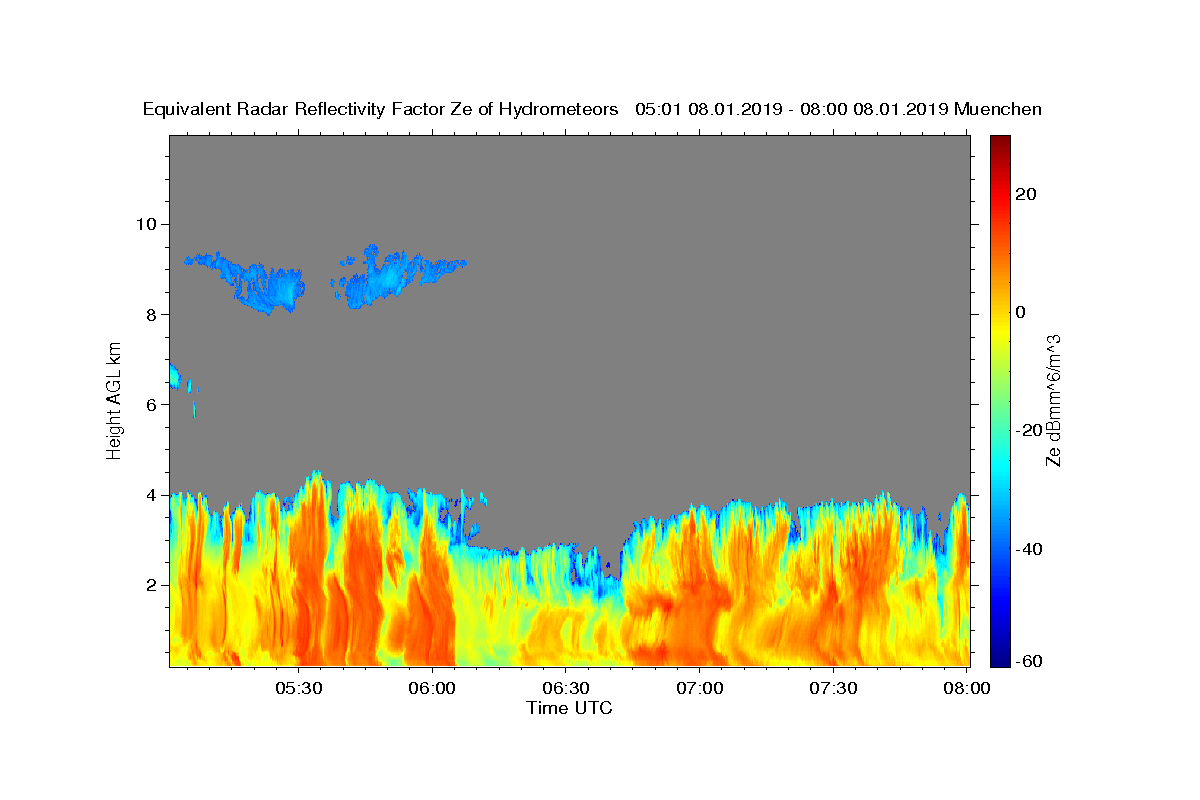Click the '06:00' time tick label
This screenshot has width=1200, height=800.
point(432,688)
